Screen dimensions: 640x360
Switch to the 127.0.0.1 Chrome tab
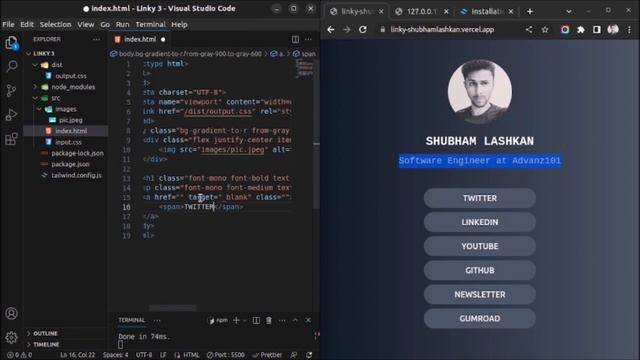(x=422, y=11)
